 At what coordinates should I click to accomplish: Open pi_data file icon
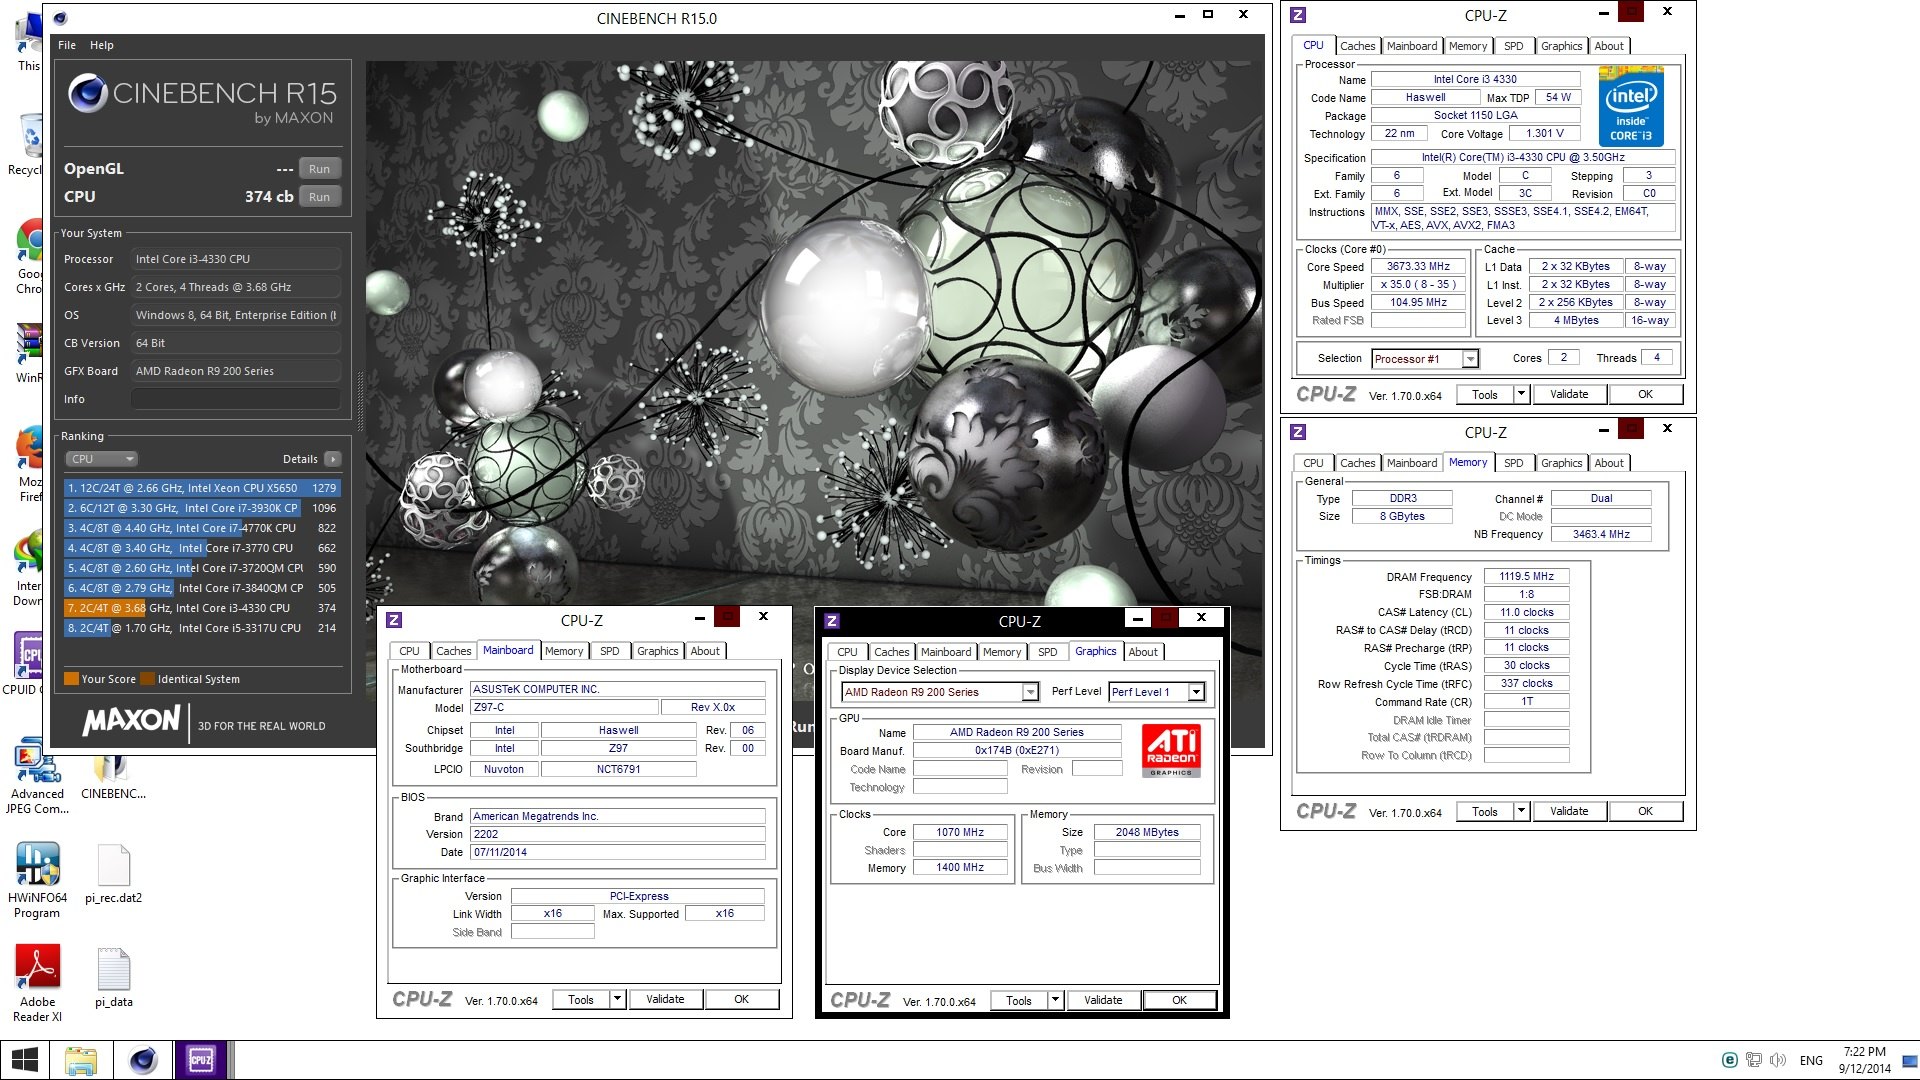(x=113, y=978)
